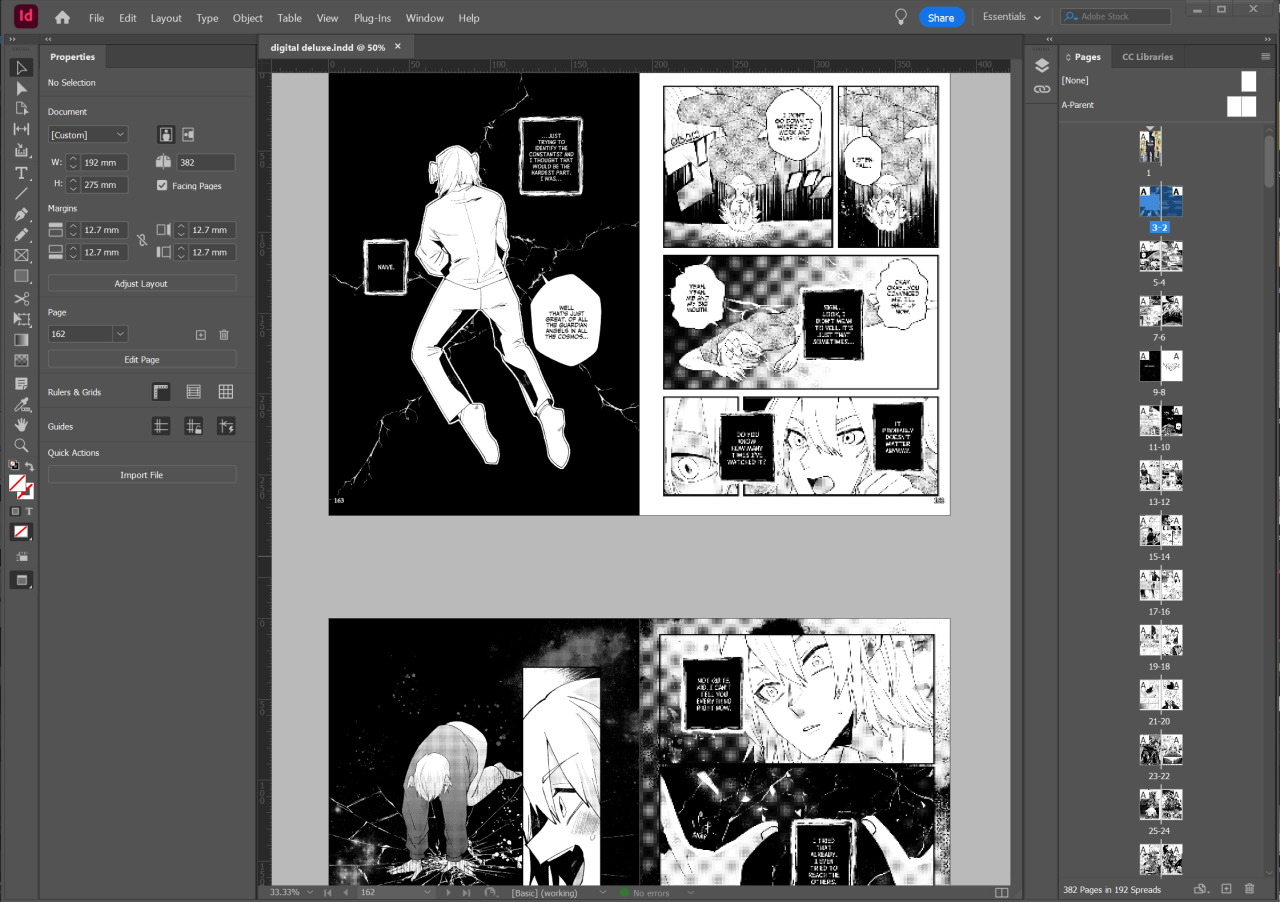
Task: Click the Adjust Layout button
Action: pos(142,284)
